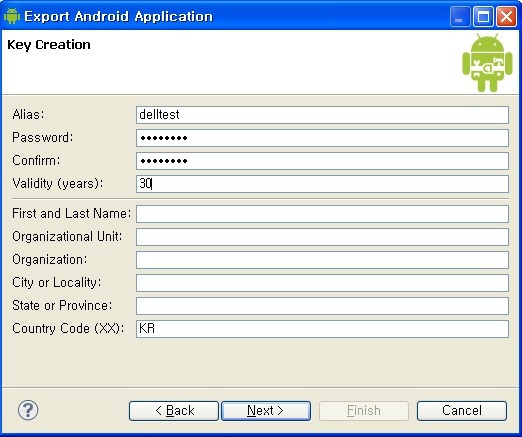
Task: Click the Country Code (XX): label
Action: (x=68, y=328)
